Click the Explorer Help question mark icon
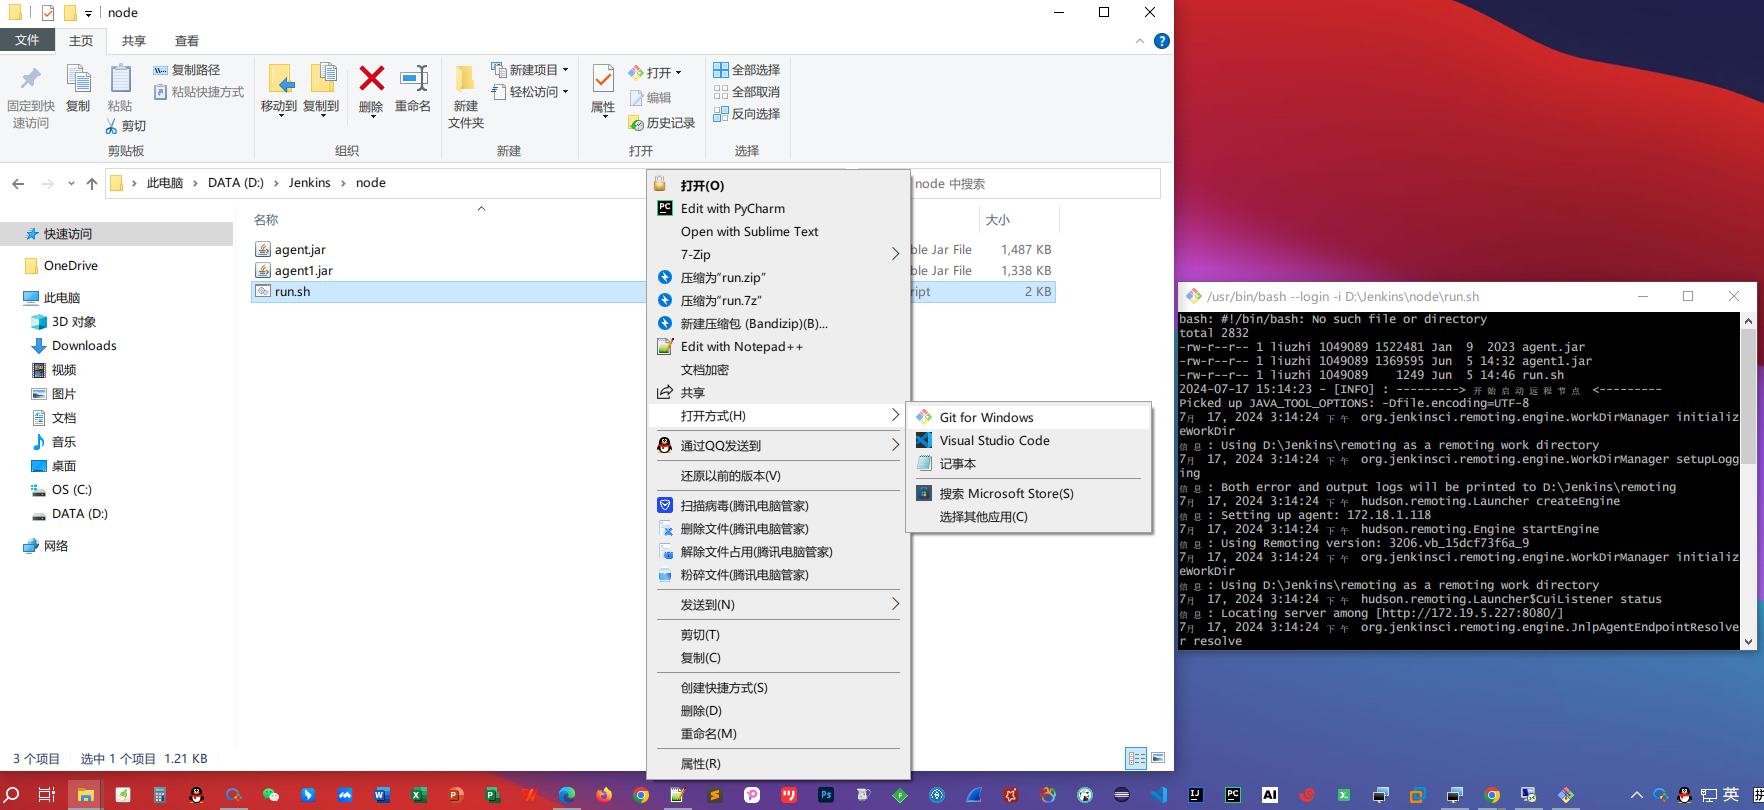Image resolution: width=1764 pixels, height=810 pixels. coord(1161,41)
